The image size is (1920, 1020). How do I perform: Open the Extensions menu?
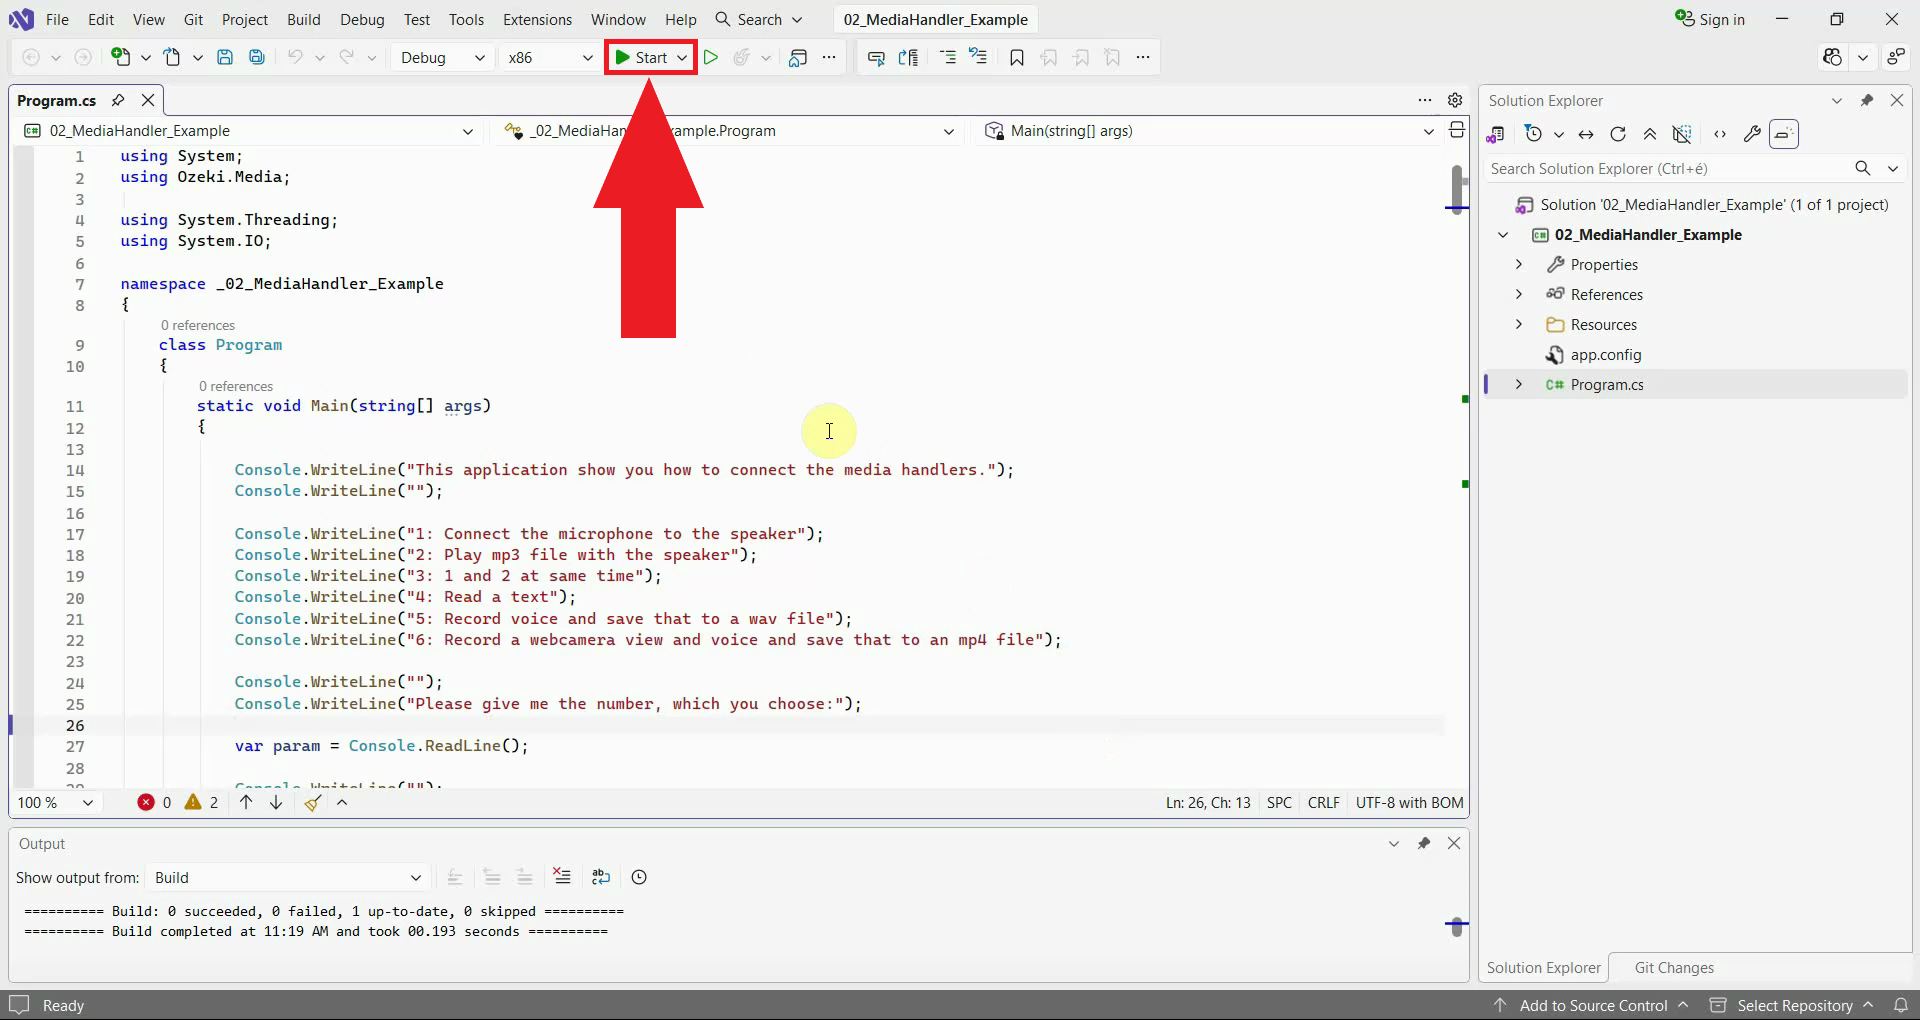pos(537,19)
